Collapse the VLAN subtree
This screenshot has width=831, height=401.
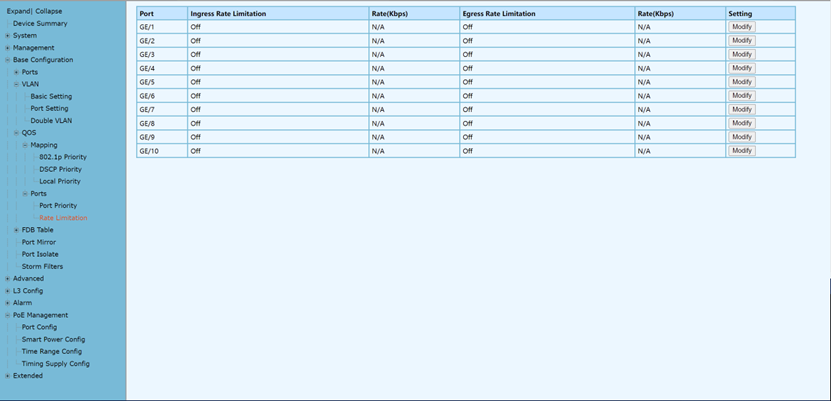point(17,85)
